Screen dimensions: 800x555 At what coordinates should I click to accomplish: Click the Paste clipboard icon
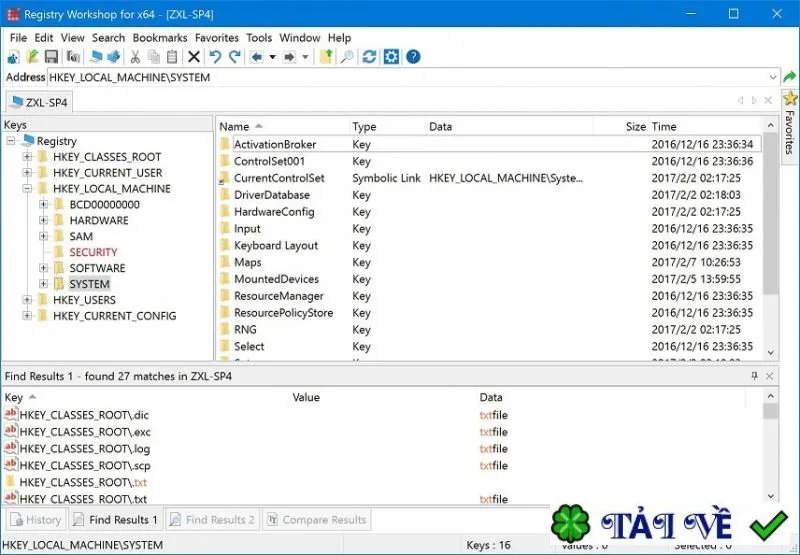coord(172,57)
